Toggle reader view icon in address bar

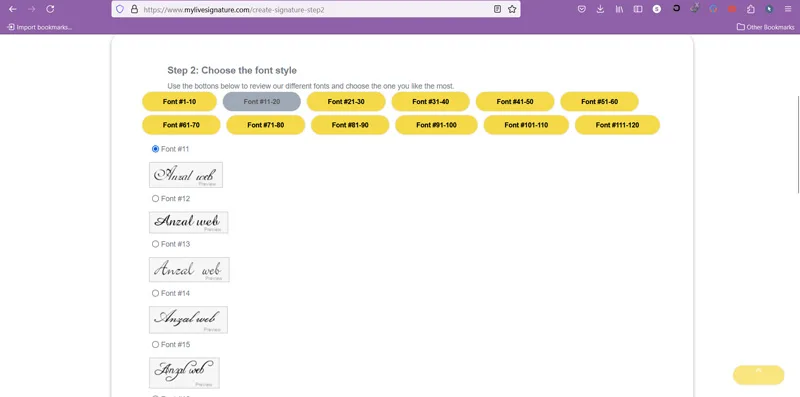point(497,9)
